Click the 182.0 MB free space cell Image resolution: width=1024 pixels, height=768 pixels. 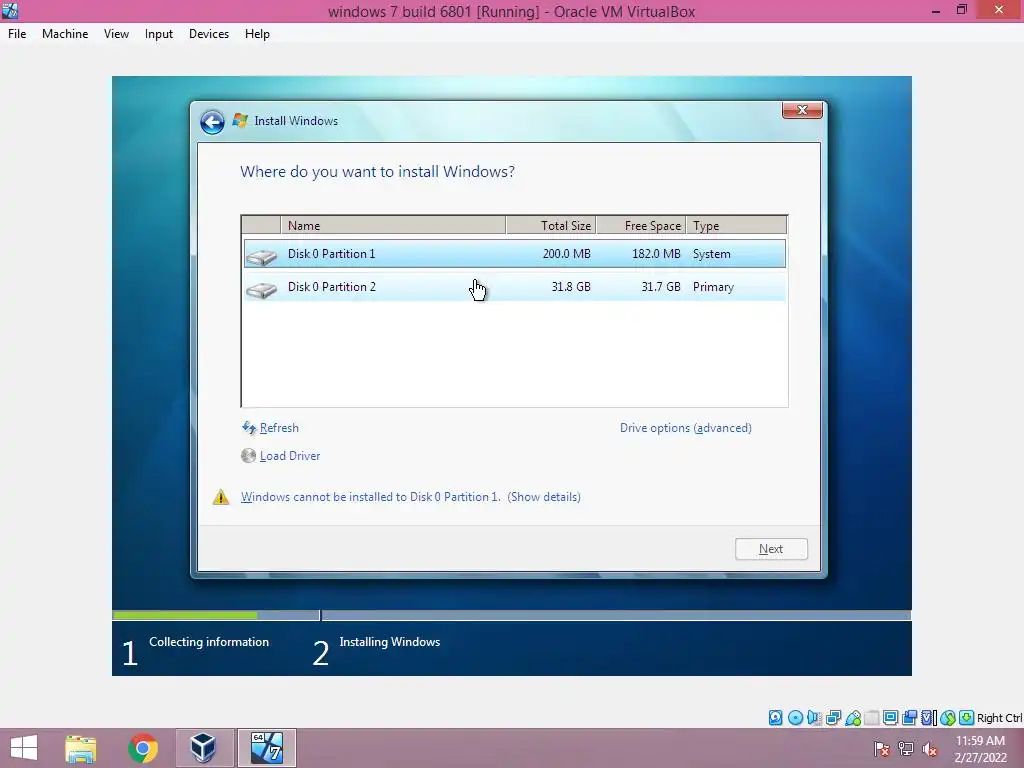pyautogui.click(x=656, y=254)
